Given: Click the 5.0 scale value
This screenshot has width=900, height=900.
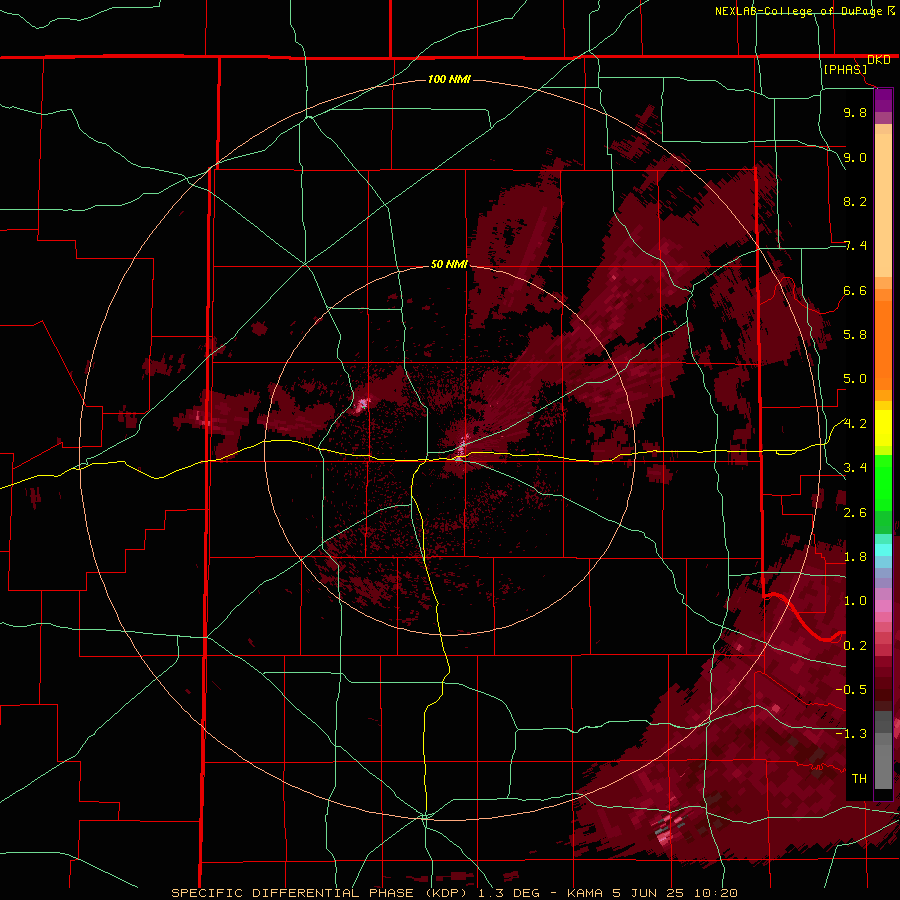Looking at the screenshot, I should 855,379.
